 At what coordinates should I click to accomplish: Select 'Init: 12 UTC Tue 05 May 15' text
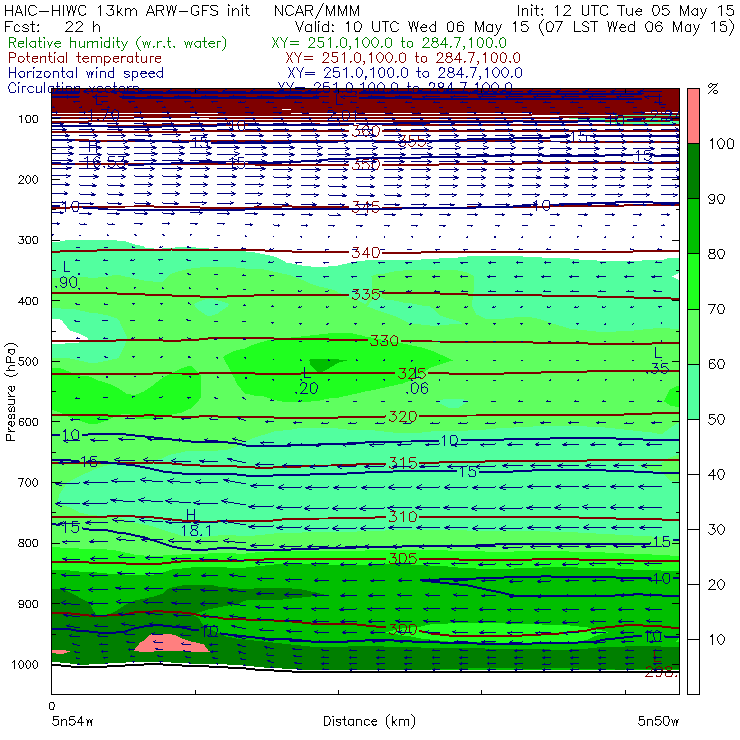coord(625,10)
